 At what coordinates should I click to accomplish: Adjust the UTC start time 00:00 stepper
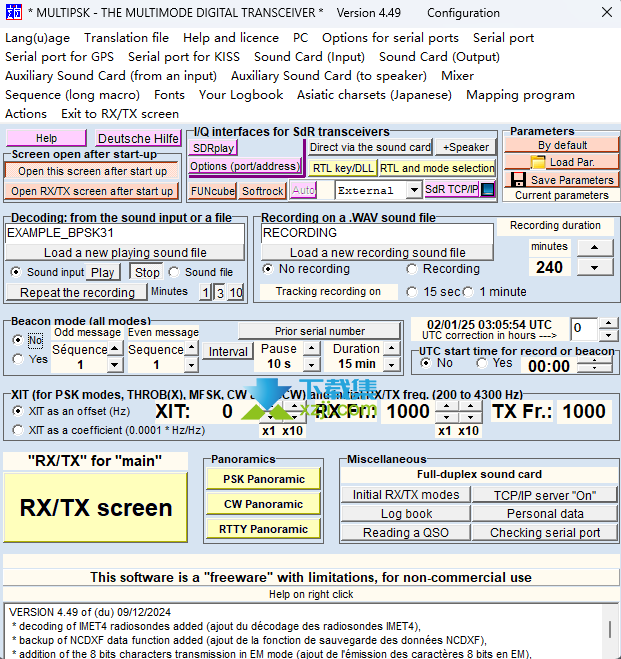tap(594, 366)
